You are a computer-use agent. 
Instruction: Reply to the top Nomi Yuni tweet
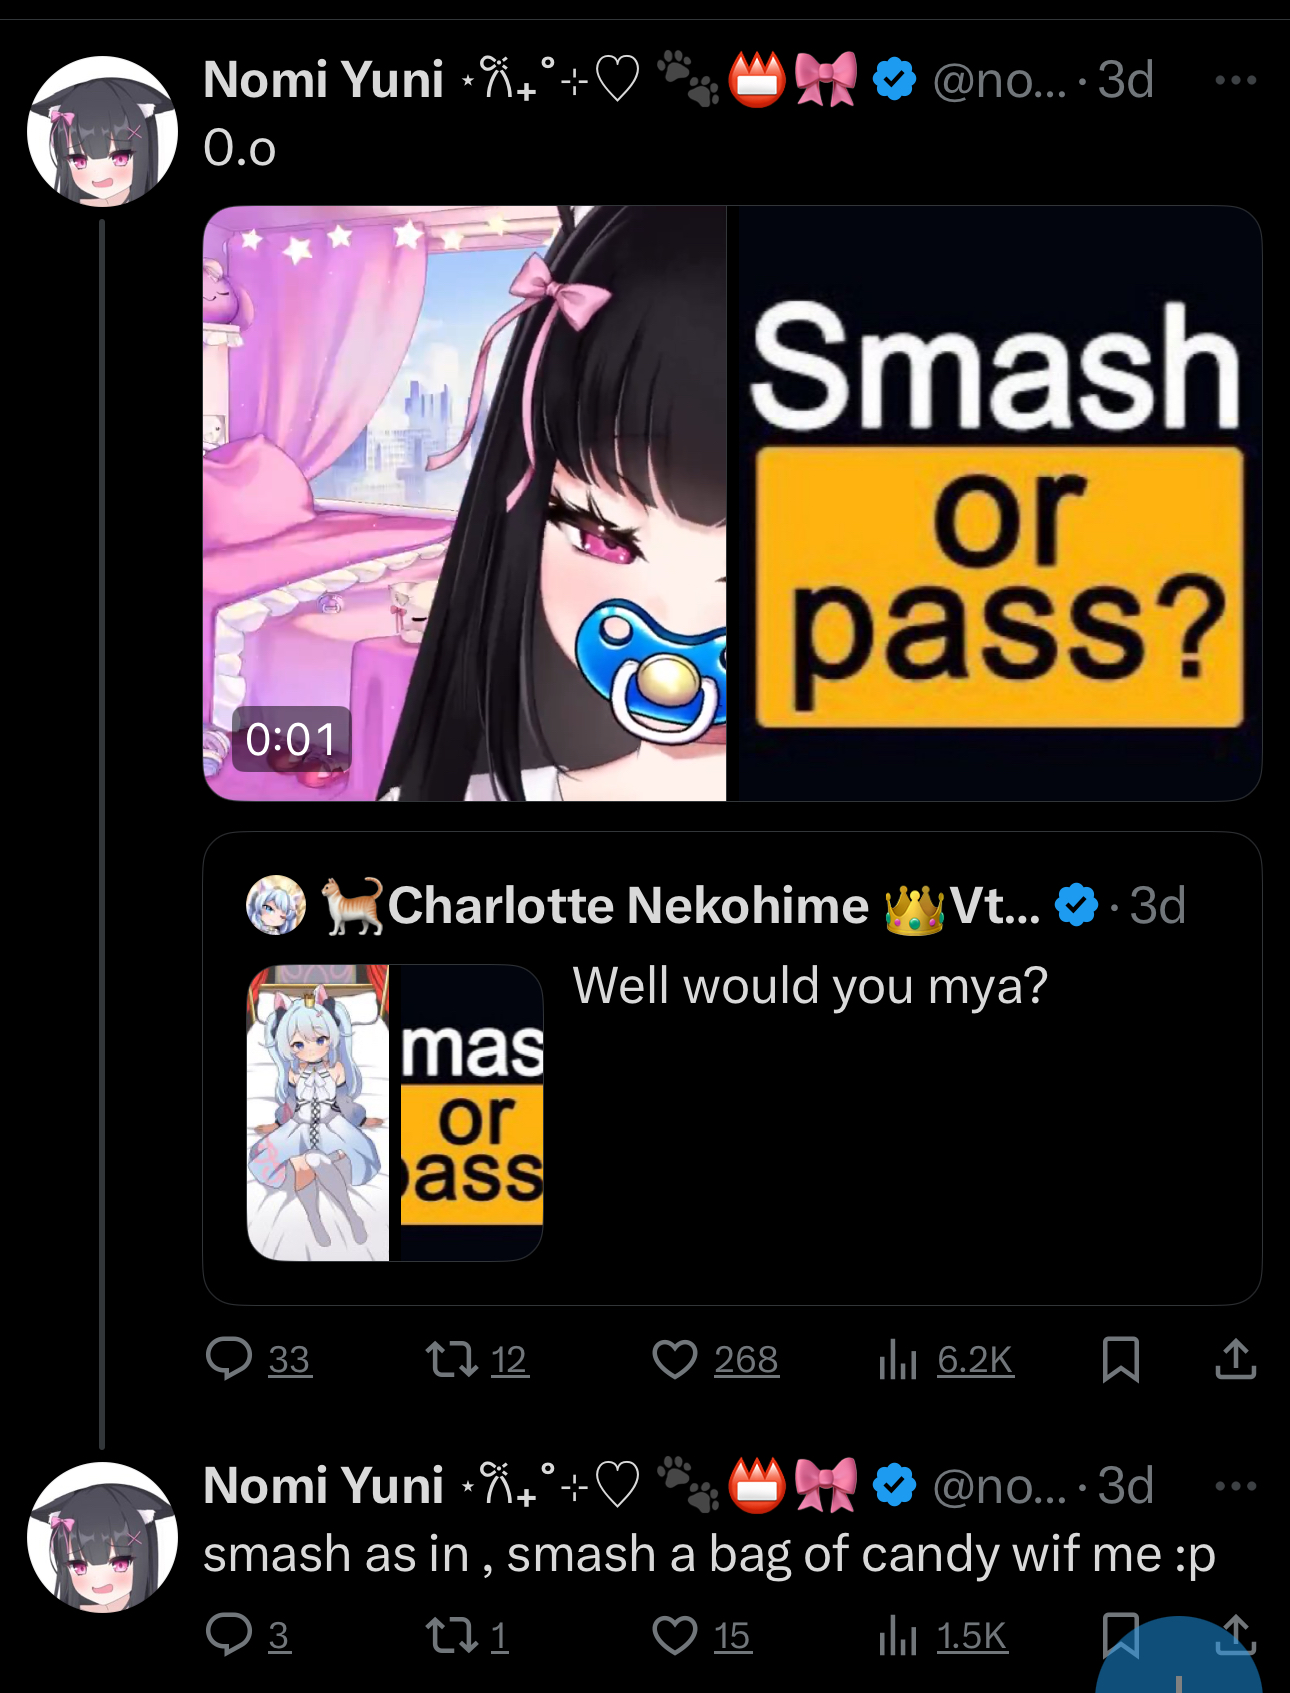coord(259,1359)
